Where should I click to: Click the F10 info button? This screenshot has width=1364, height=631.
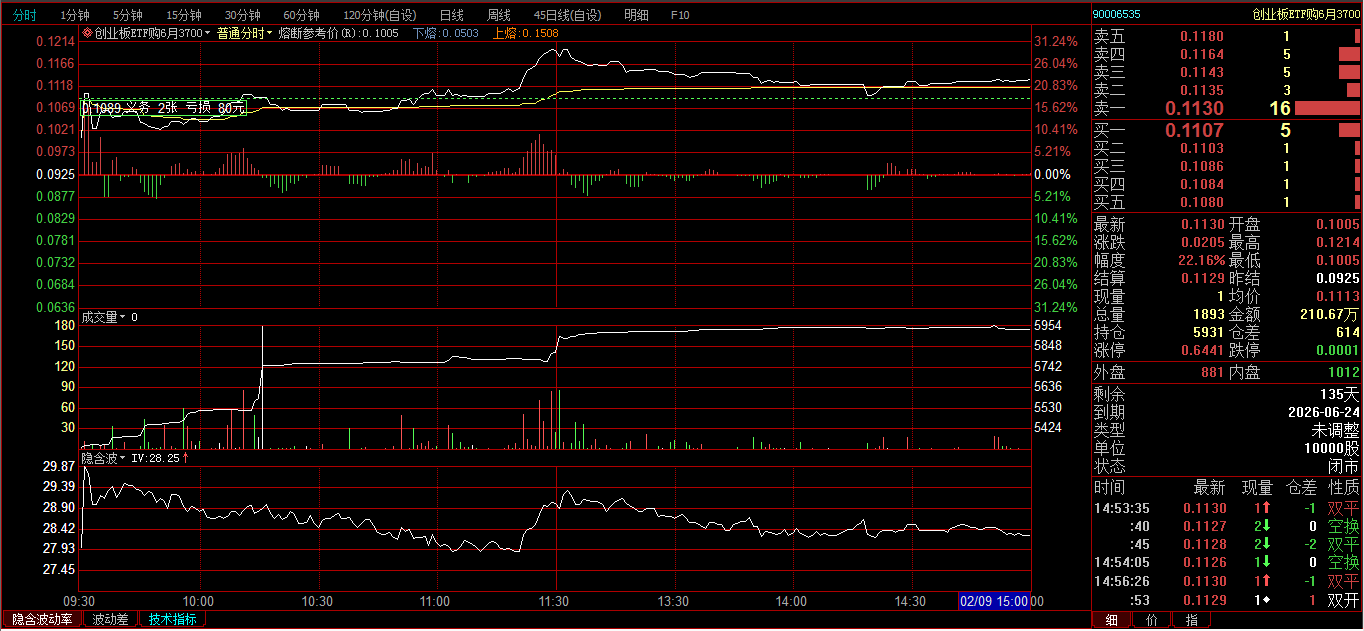(x=680, y=15)
